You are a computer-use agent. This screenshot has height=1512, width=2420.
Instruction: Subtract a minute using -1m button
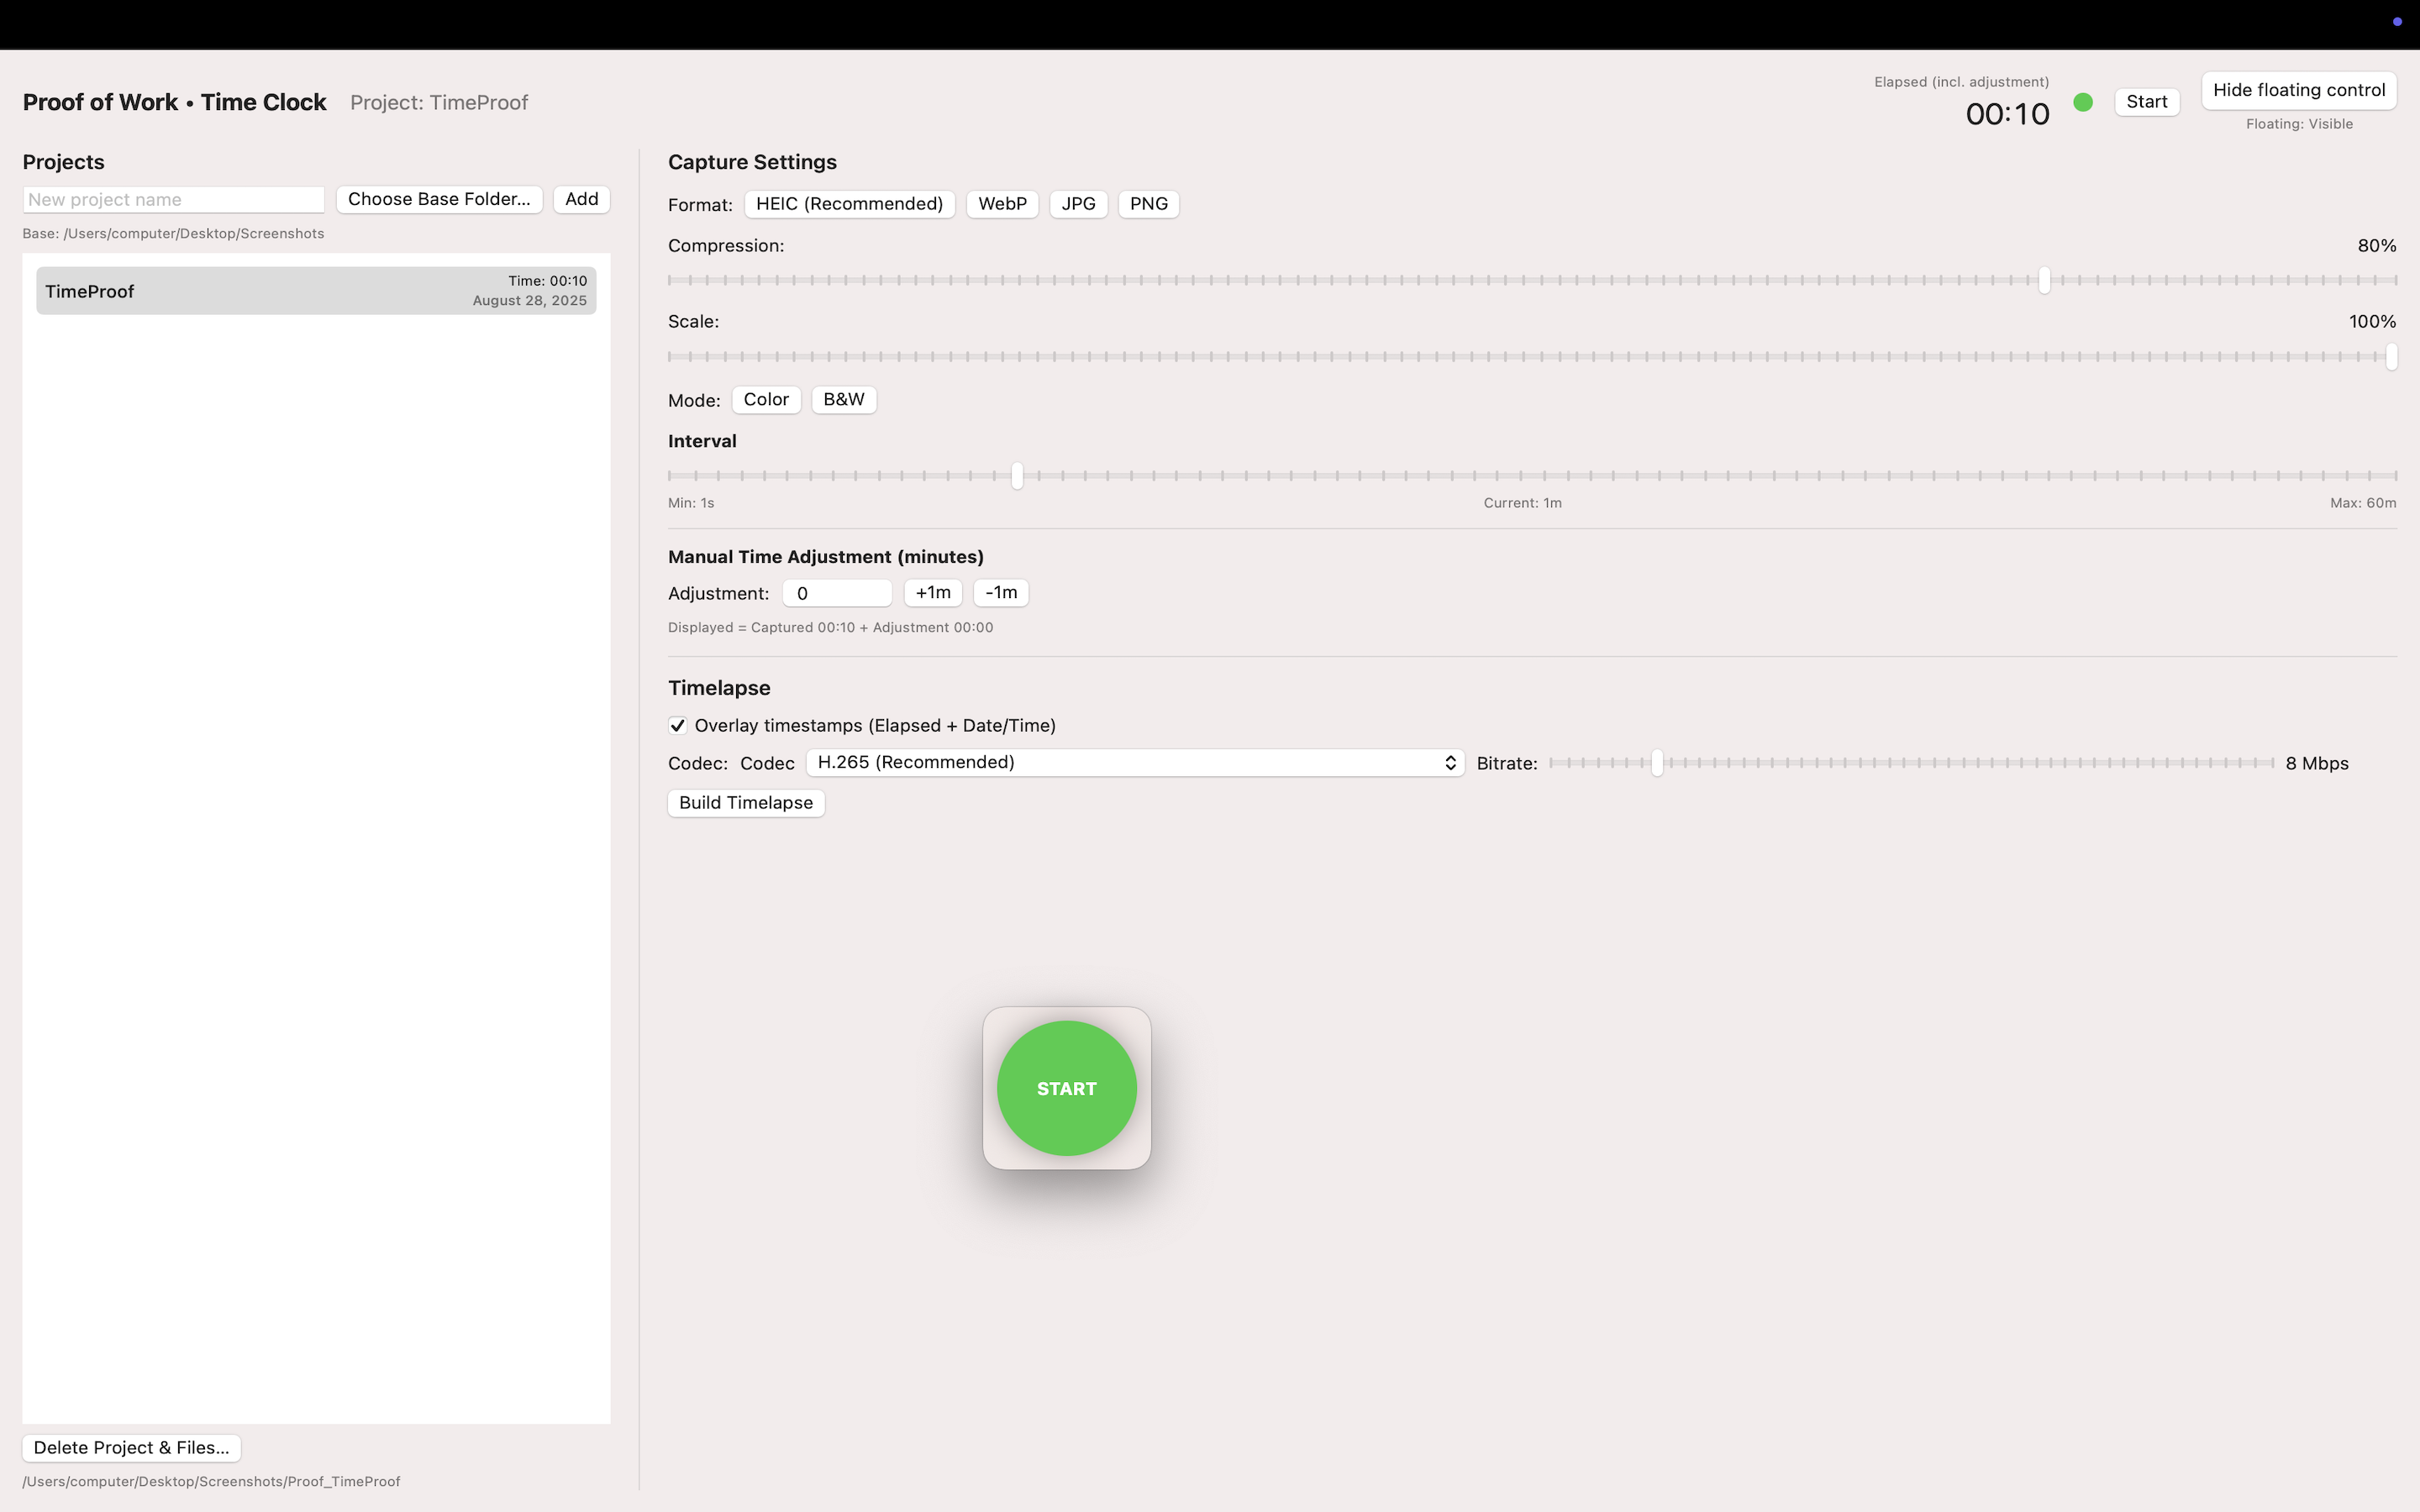(x=1001, y=592)
